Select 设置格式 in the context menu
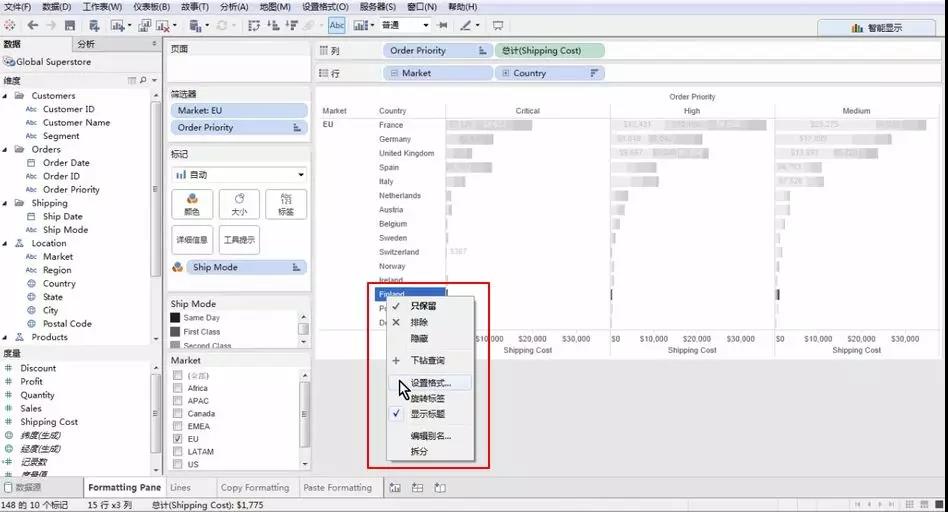 coord(431,383)
